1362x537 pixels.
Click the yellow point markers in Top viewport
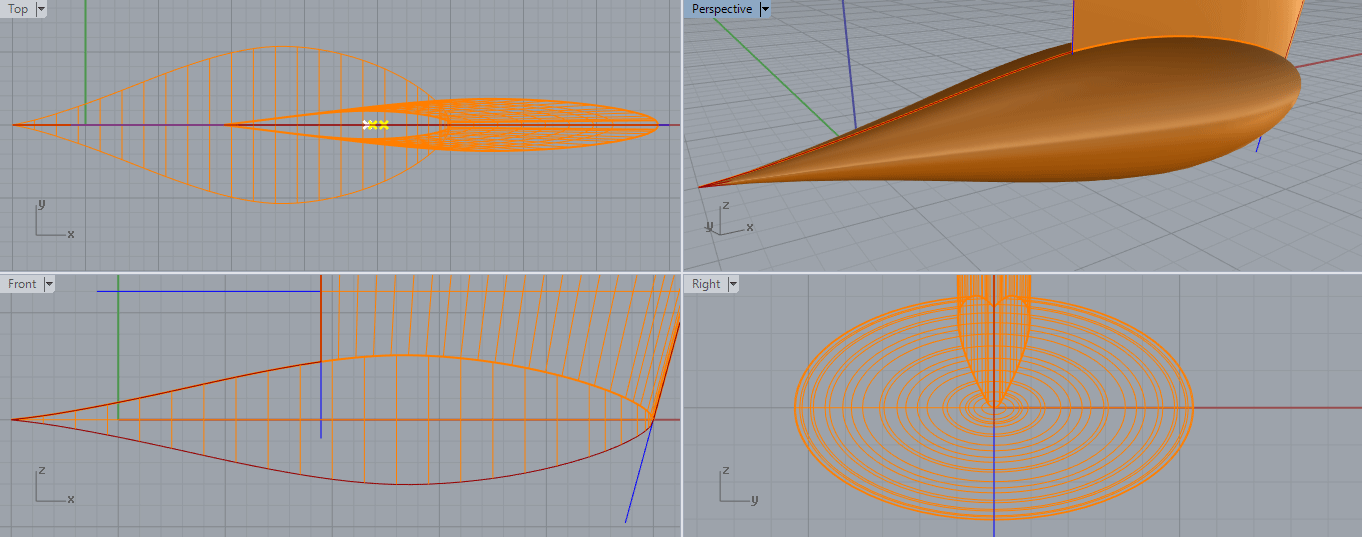coord(376,125)
